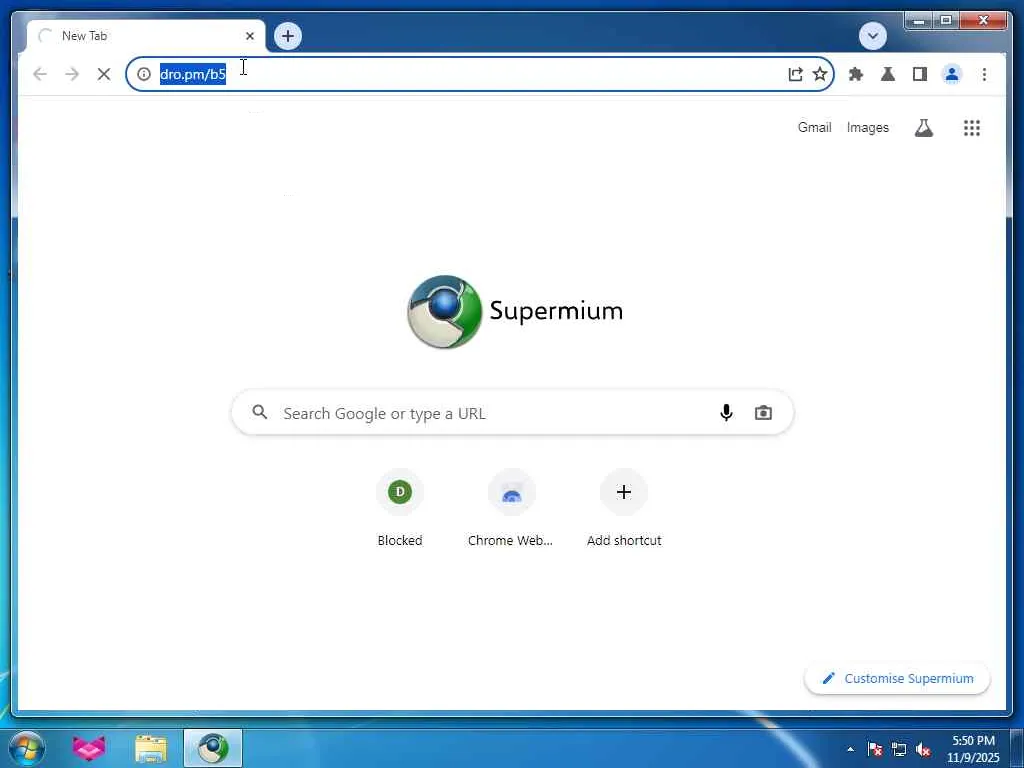Open the muted volume tray icon
This screenshot has width=1024, height=768.
point(923,749)
